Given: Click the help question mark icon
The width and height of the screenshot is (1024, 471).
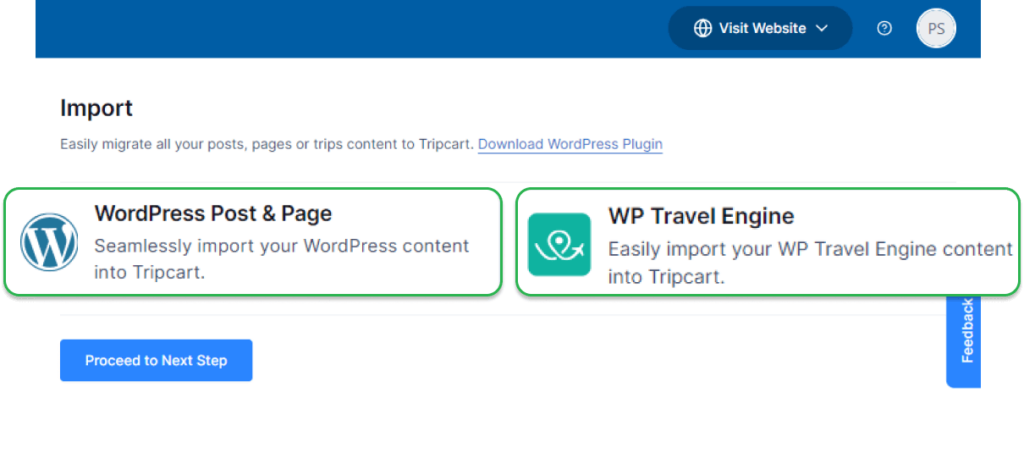Looking at the screenshot, I should (884, 28).
